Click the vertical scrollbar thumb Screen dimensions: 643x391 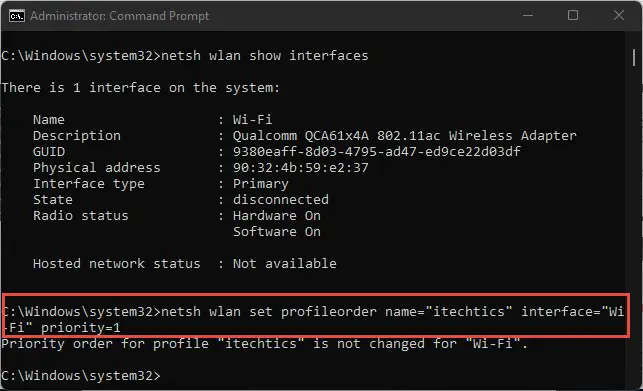pos(634,57)
